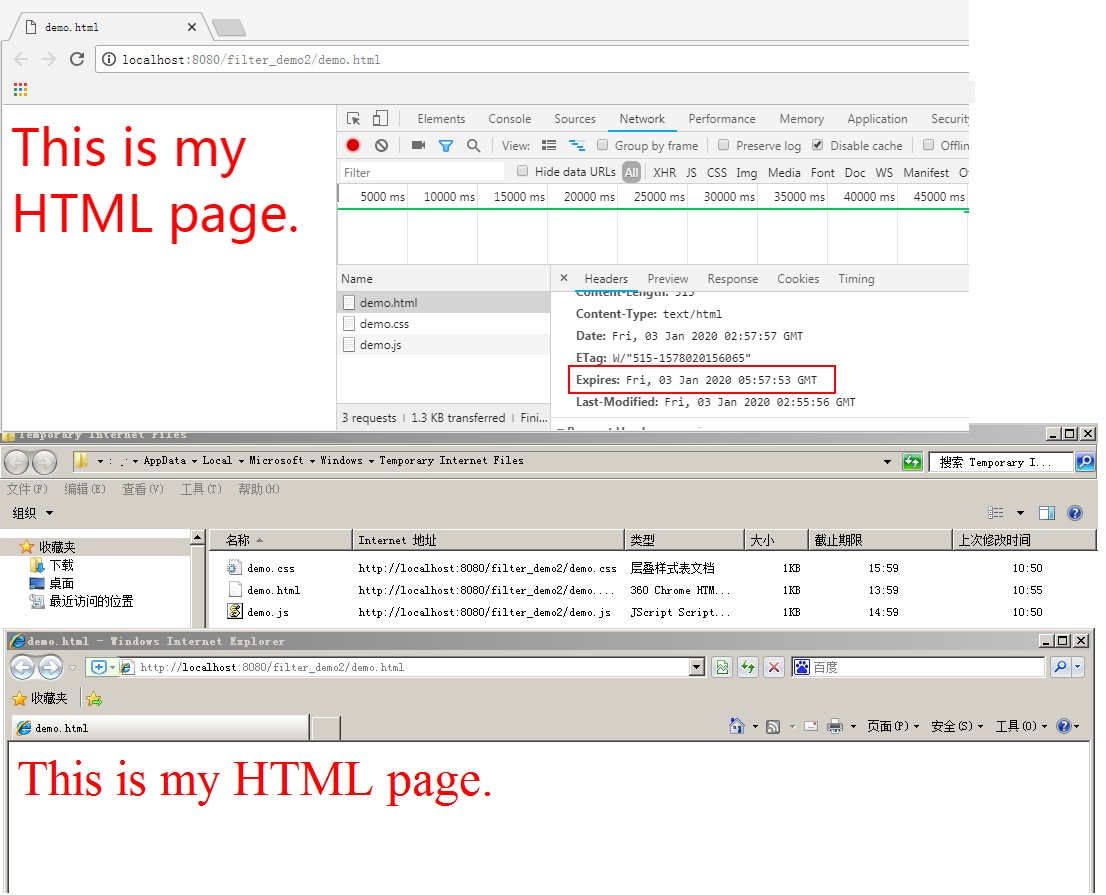Expand the IE address bar dropdown
1106x895 pixels.
(697, 666)
